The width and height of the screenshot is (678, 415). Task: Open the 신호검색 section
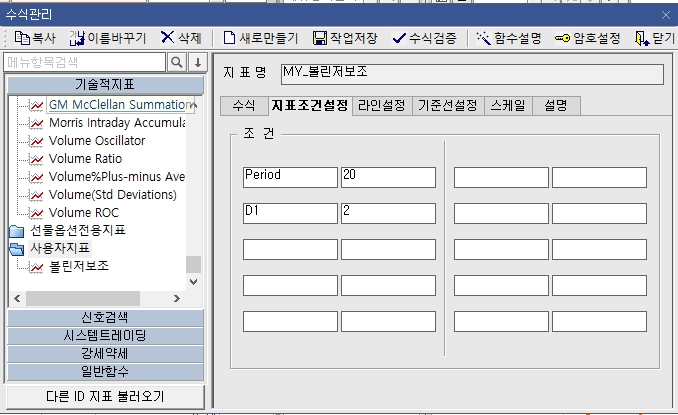tap(105, 318)
